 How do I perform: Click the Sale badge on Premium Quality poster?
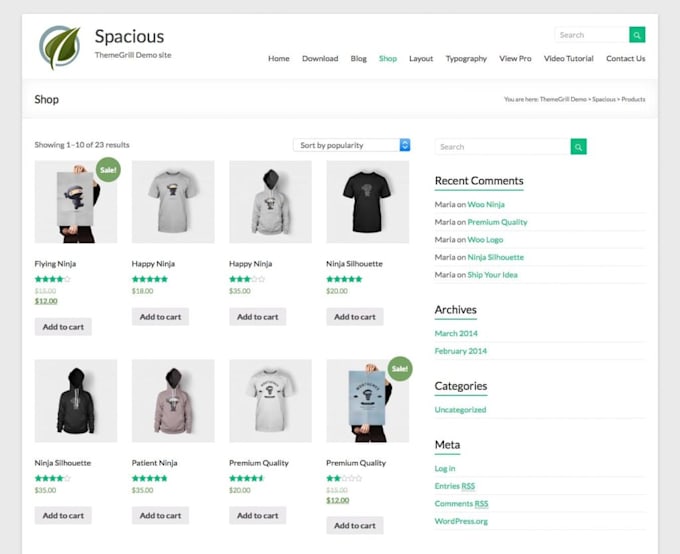pos(400,369)
